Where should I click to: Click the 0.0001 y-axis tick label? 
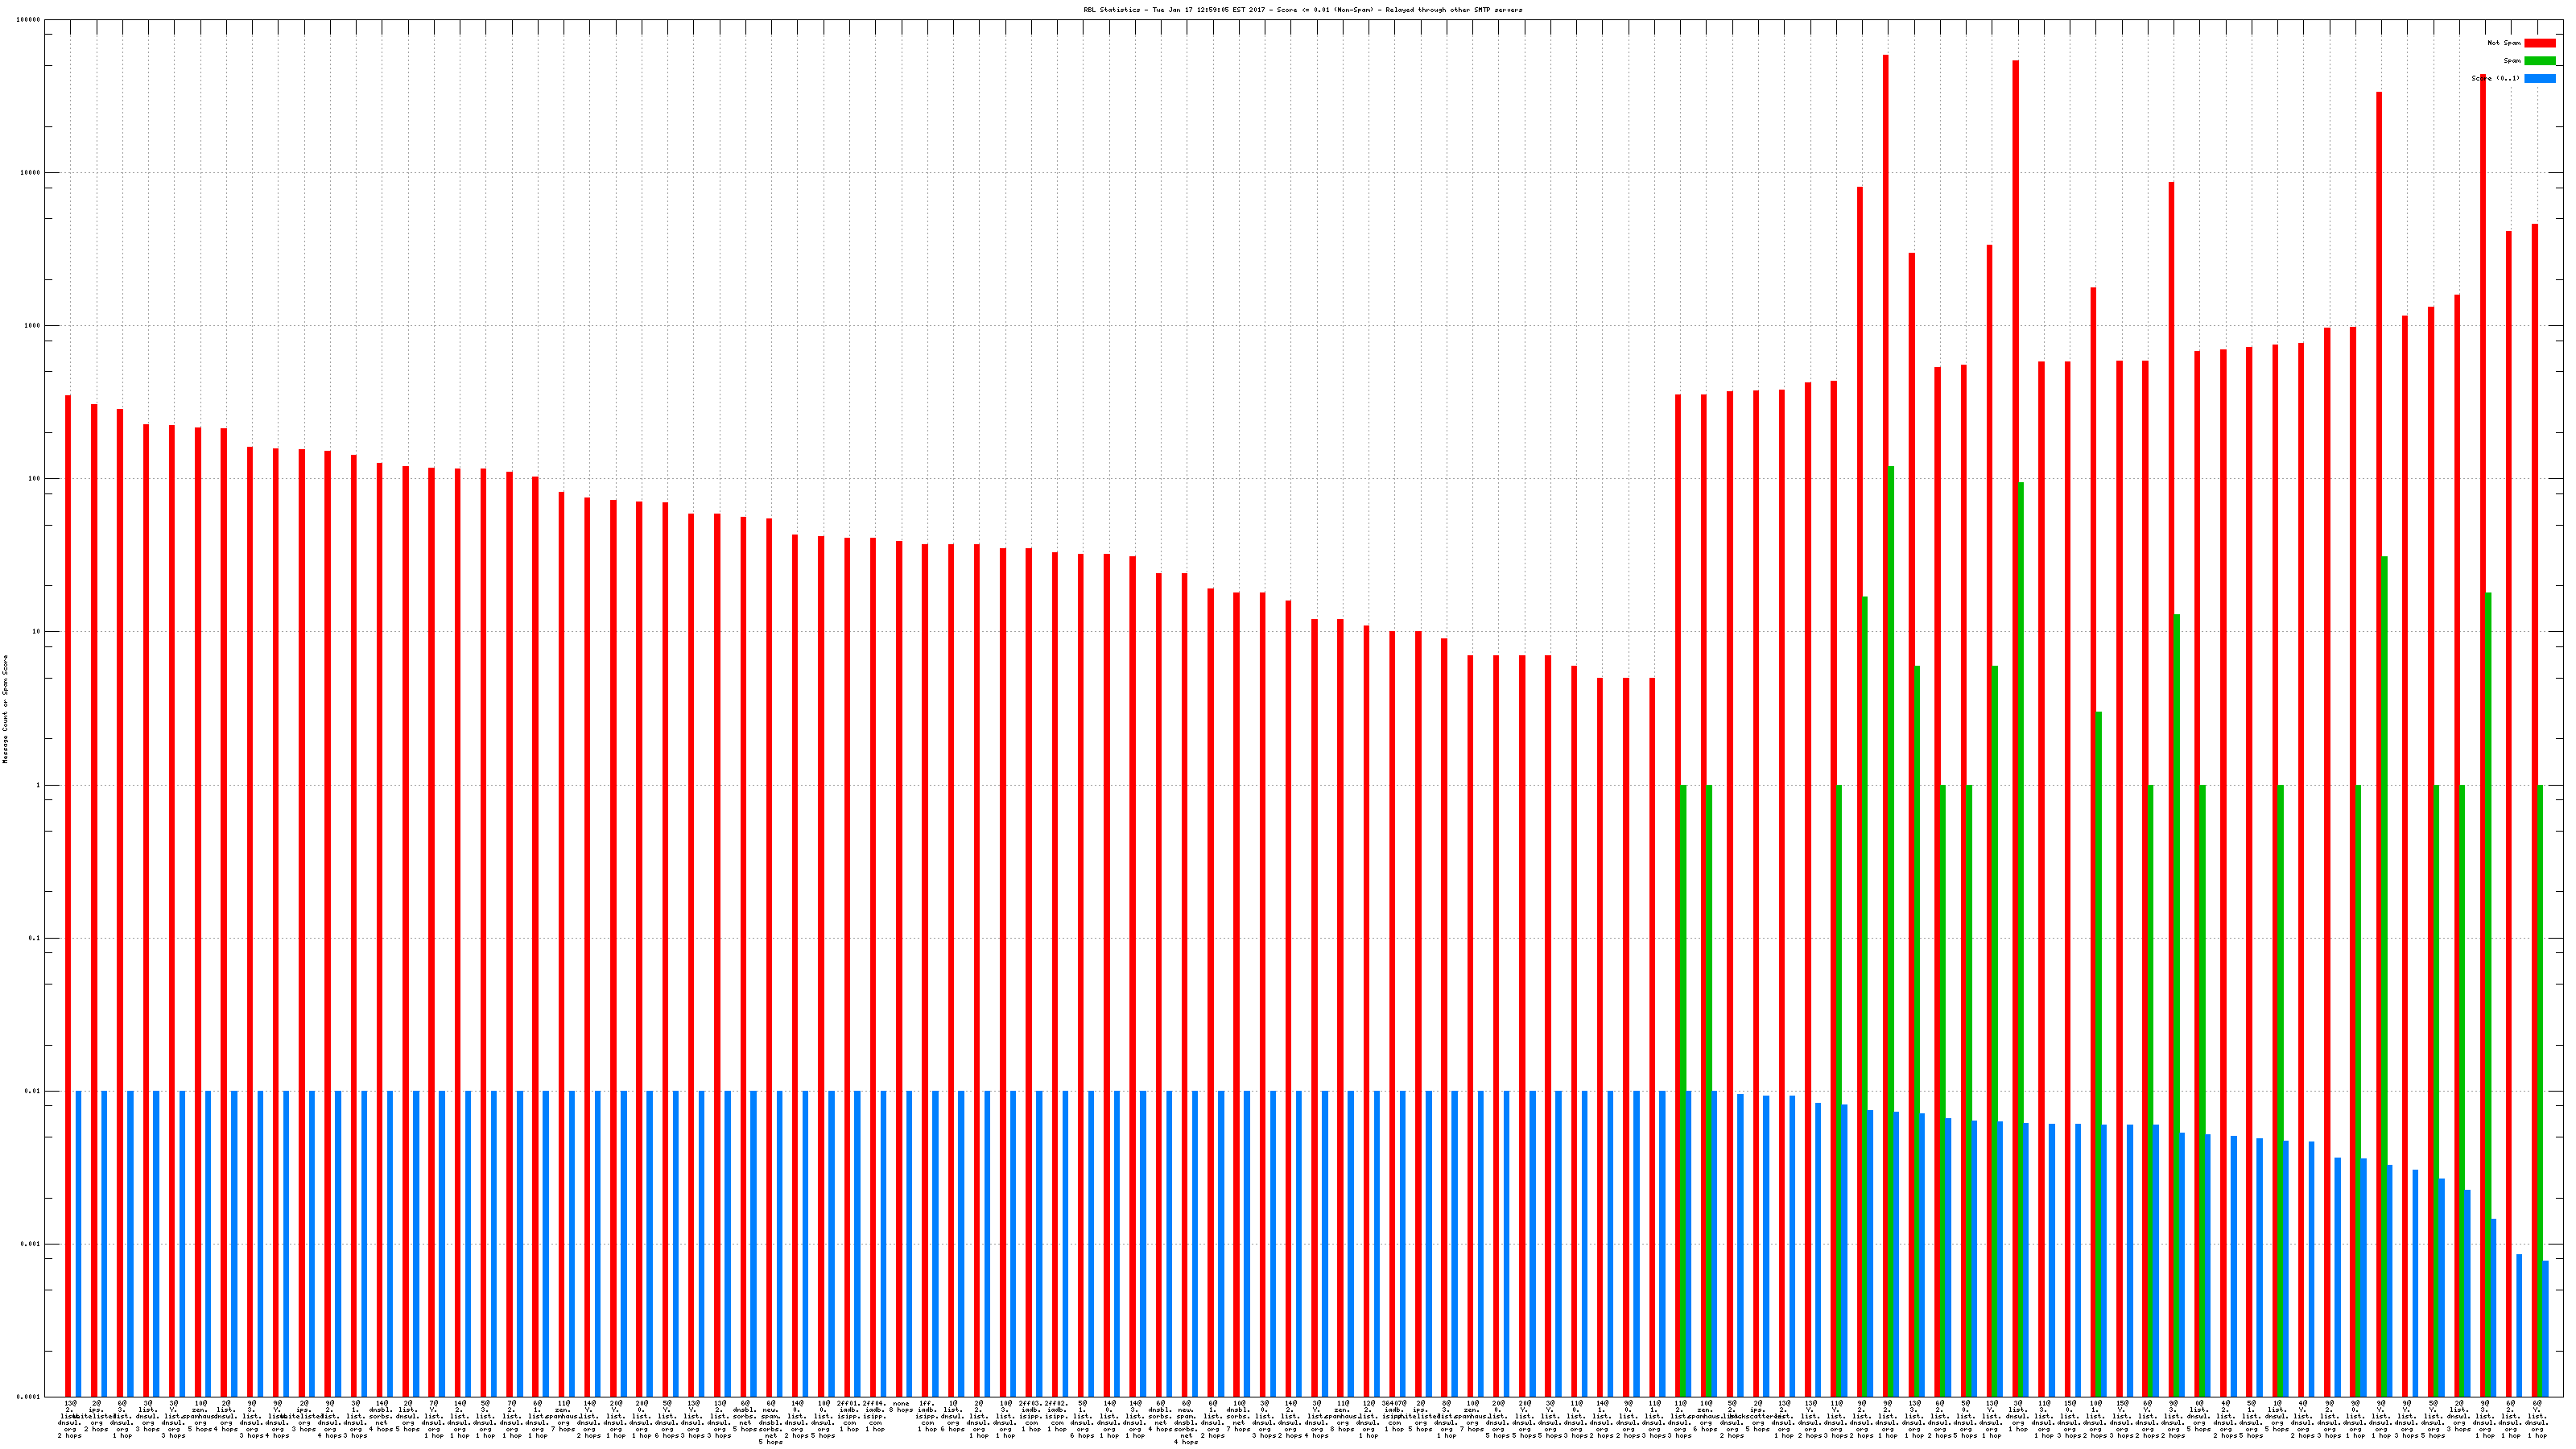click(x=29, y=1397)
